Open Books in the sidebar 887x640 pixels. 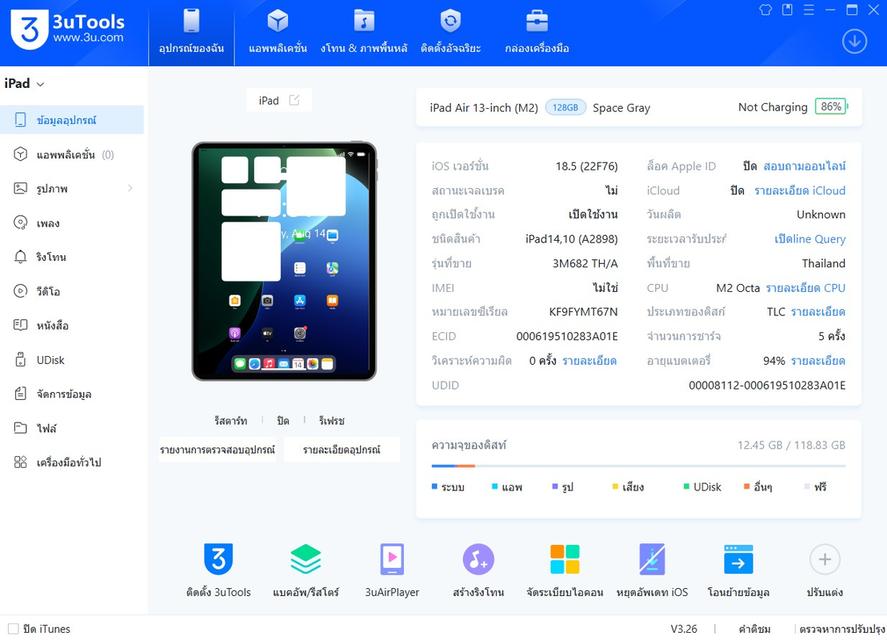(72, 325)
